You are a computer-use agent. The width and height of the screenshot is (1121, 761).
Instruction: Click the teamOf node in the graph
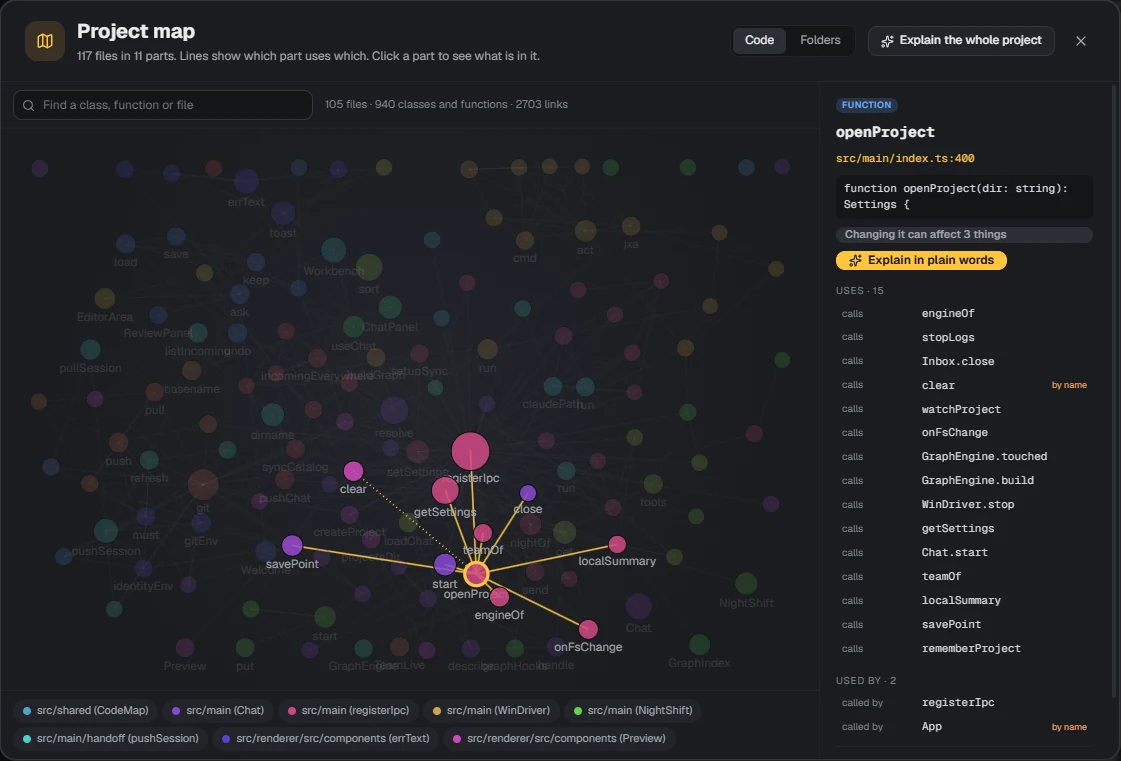tap(483, 533)
